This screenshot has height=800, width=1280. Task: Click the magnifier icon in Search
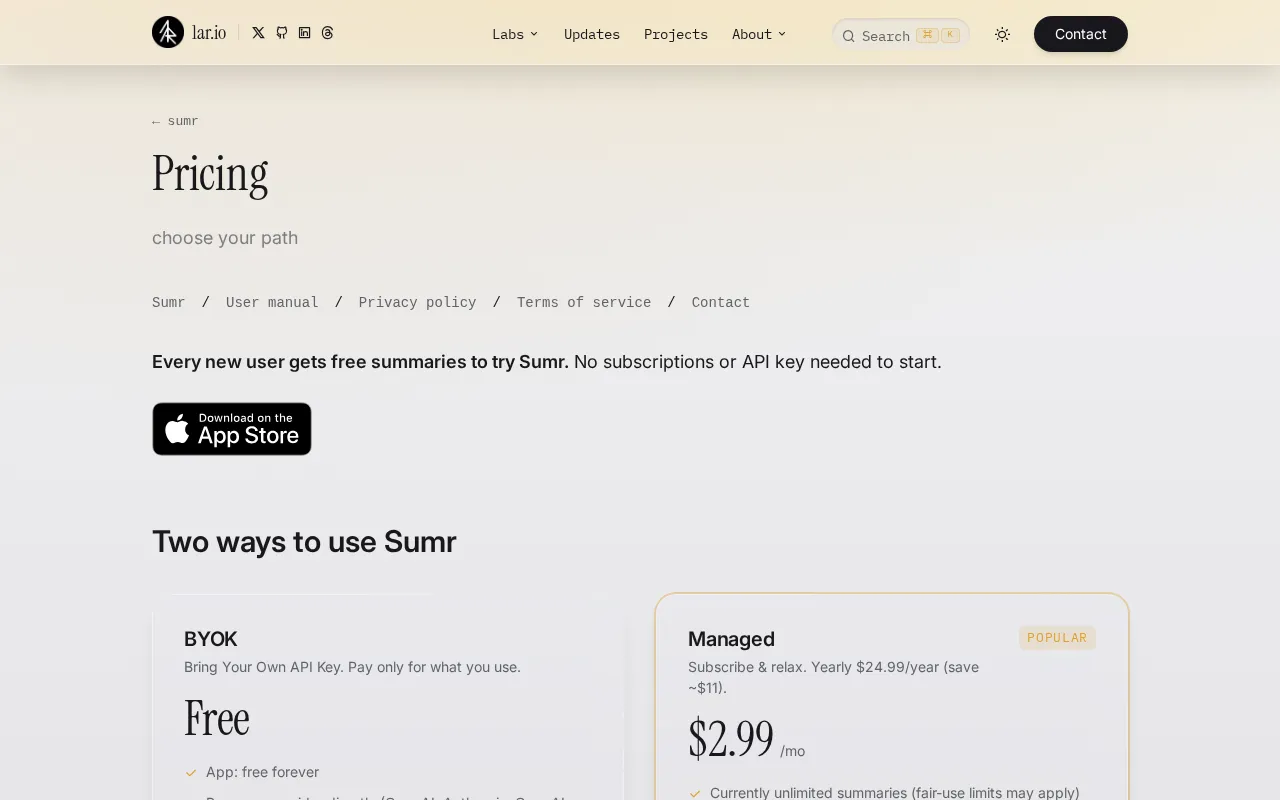click(848, 36)
